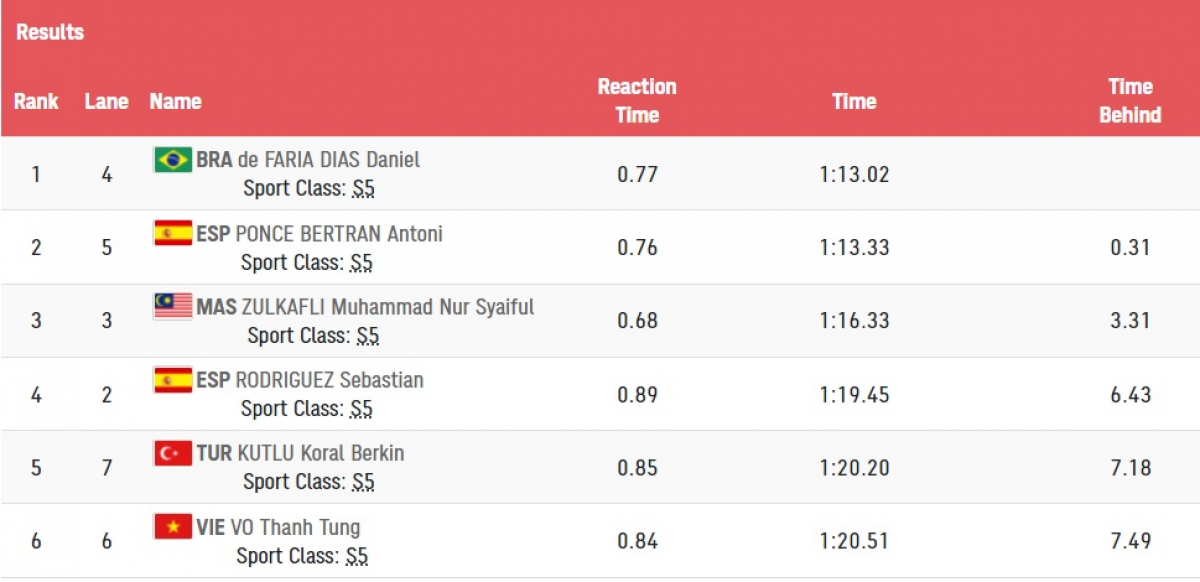Select KUTLU Koral Berkin name
1200x582 pixels.
pyautogui.click(x=321, y=453)
